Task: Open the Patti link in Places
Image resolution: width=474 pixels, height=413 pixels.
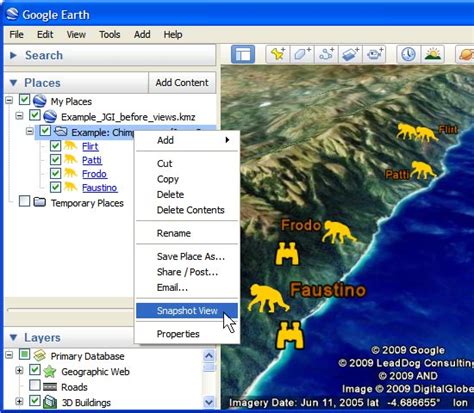Action: [x=92, y=160]
